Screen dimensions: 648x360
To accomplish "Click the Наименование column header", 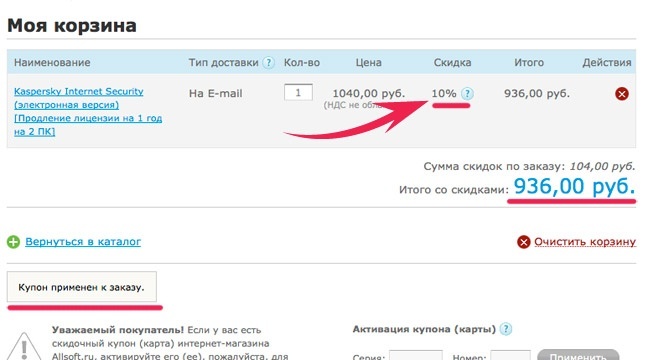I will 52,62.
